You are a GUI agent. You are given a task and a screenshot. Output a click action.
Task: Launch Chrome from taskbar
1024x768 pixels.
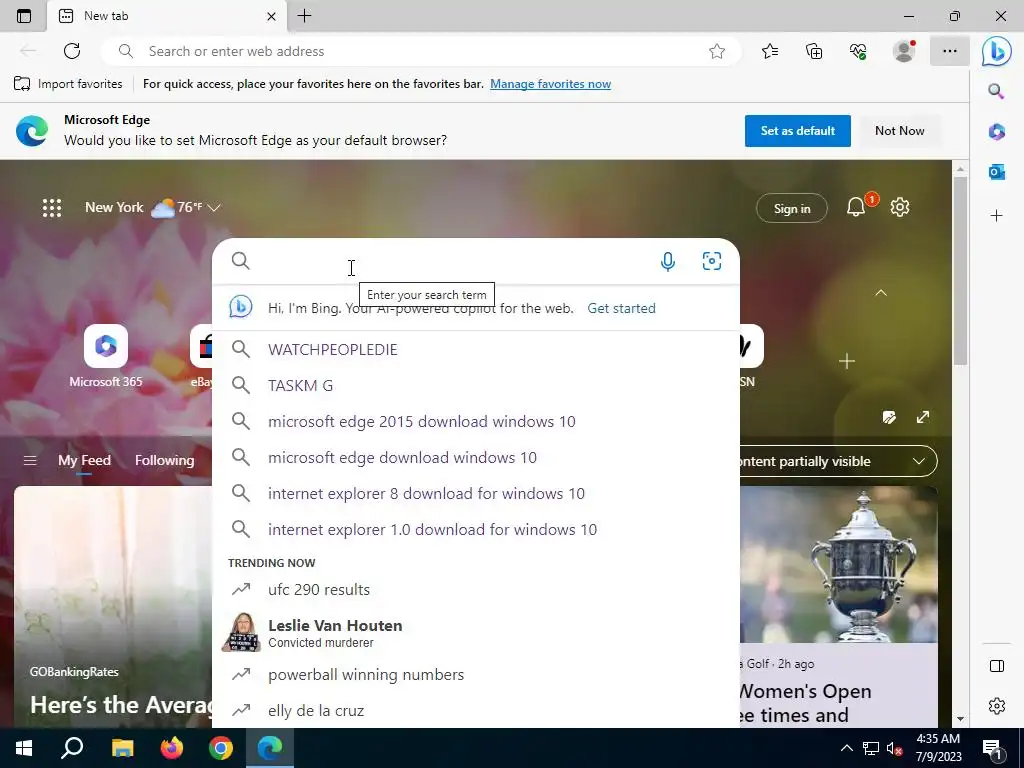221,748
